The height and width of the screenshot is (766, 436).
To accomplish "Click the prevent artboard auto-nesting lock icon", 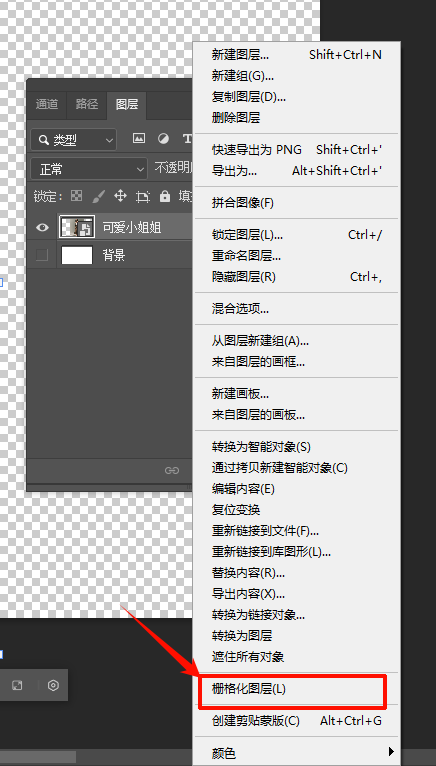I will click(x=143, y=197).
